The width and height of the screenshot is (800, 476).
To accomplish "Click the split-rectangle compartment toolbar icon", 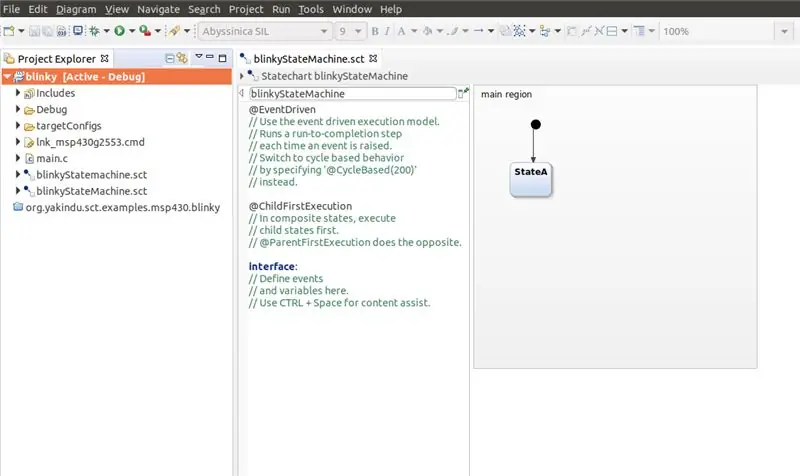I will (x=612, y=31).
